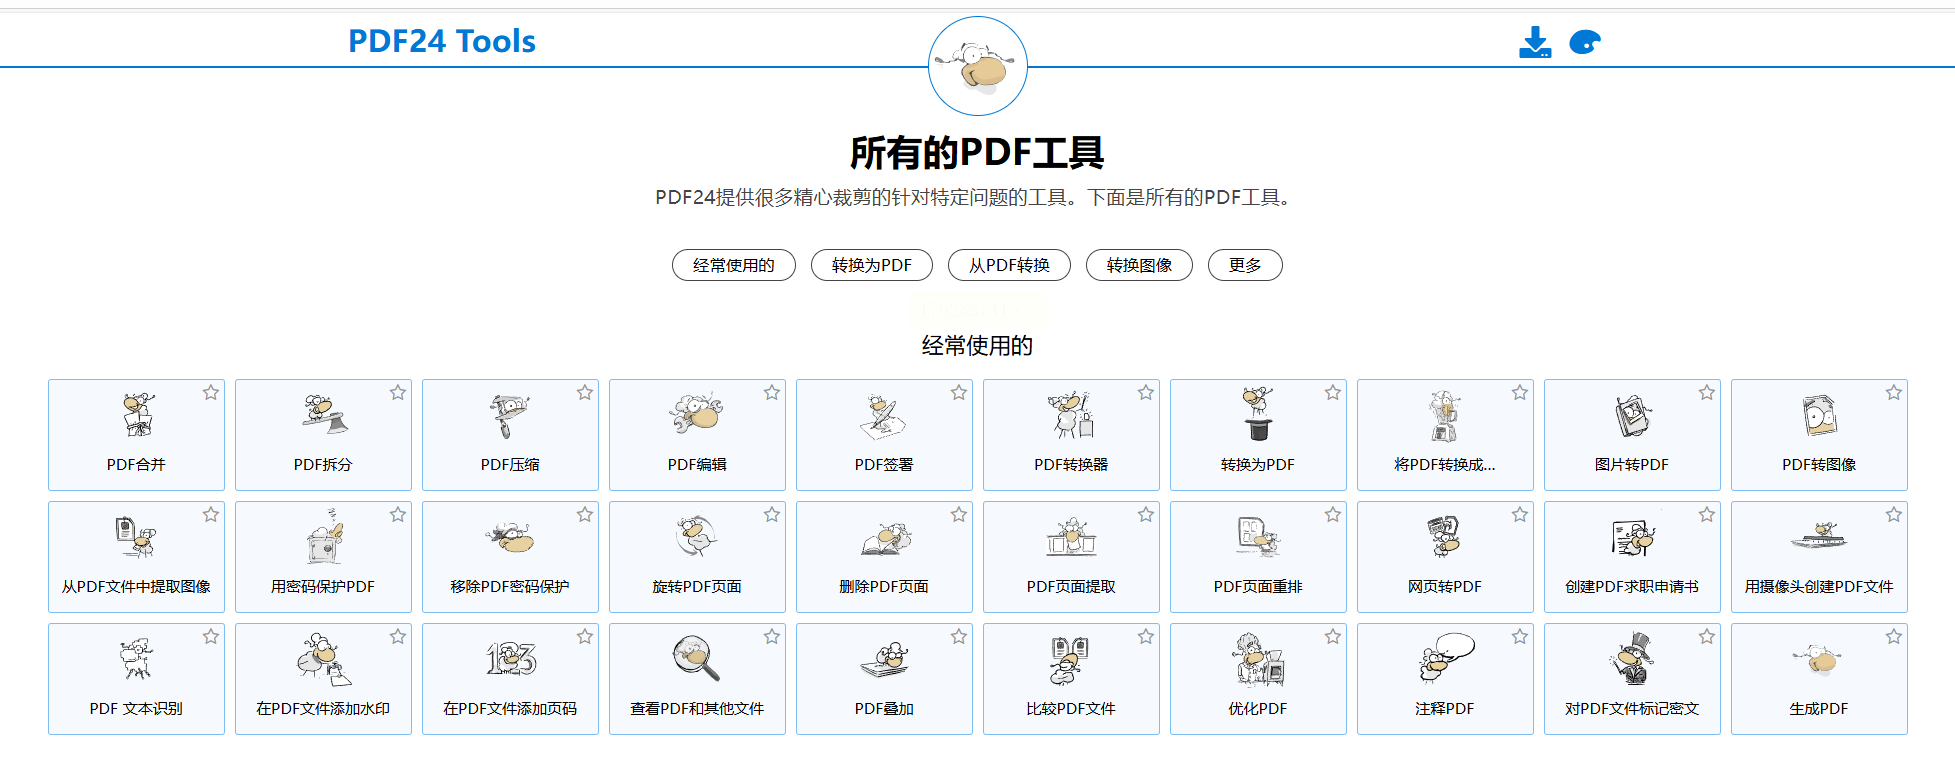
Task: Toggle the star on the PDF转图像 card
Action: pos(1894,393)
